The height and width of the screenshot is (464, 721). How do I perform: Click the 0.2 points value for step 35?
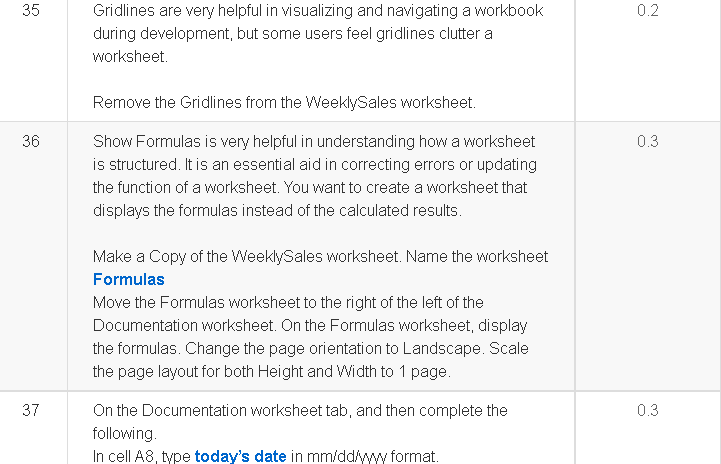coord(647,10)
